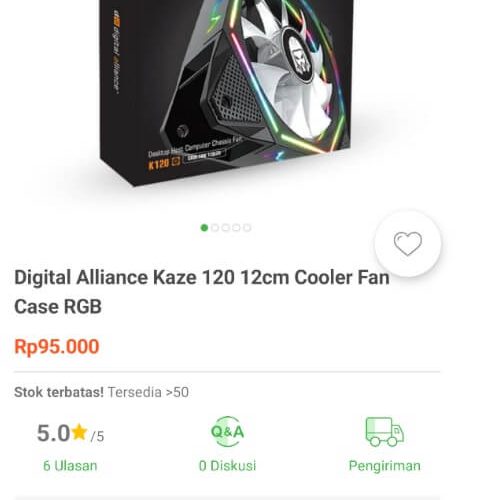
Task: Open the Q&A discussion icon
Action: tap(228, 431)
